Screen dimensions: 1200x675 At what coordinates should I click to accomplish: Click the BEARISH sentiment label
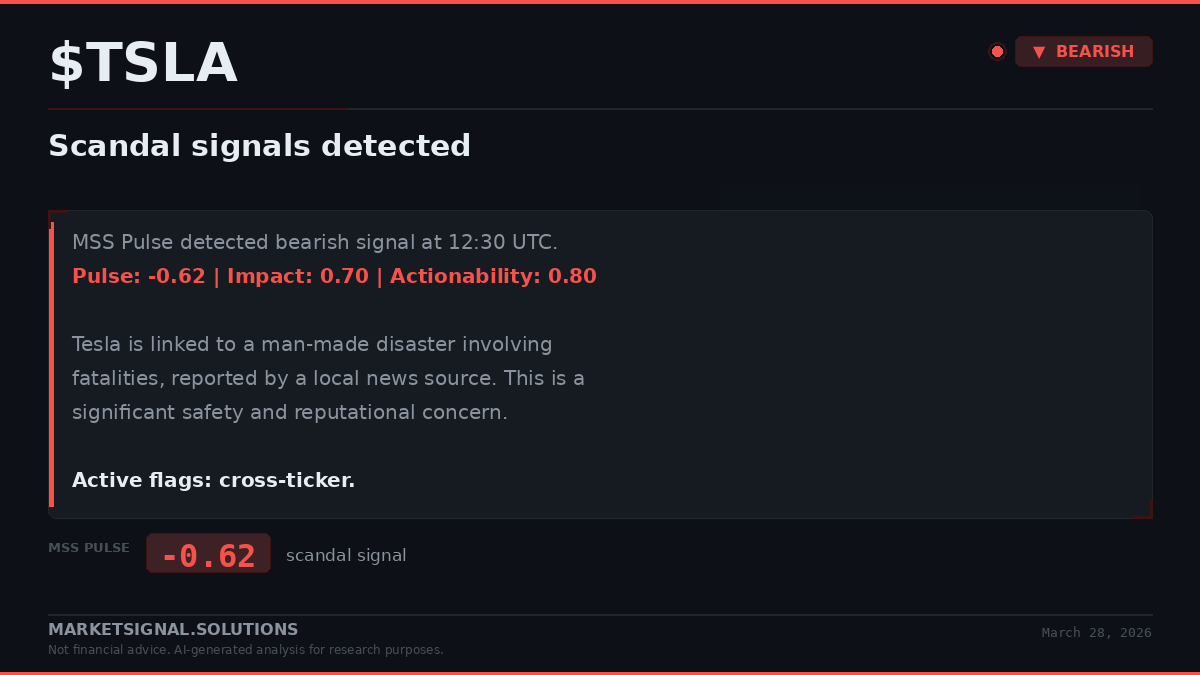1095,52
